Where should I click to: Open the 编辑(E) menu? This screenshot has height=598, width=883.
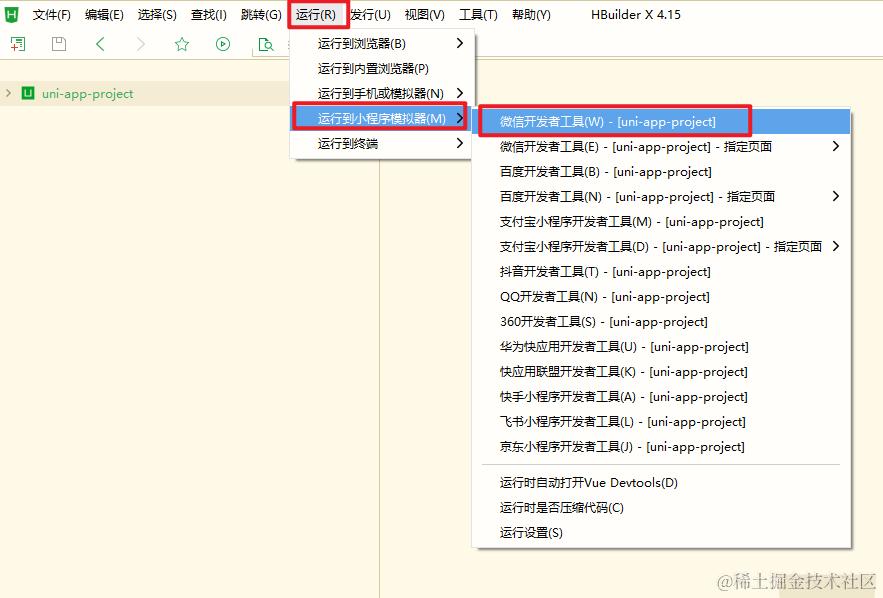(x=104, y=15)
